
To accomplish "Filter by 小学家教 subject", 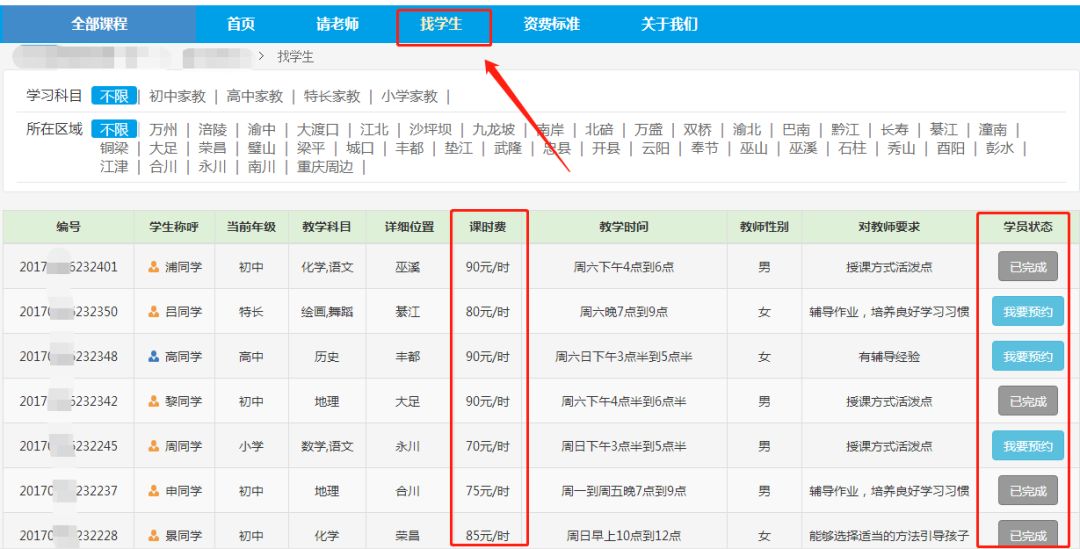I will tap(409, 96).
